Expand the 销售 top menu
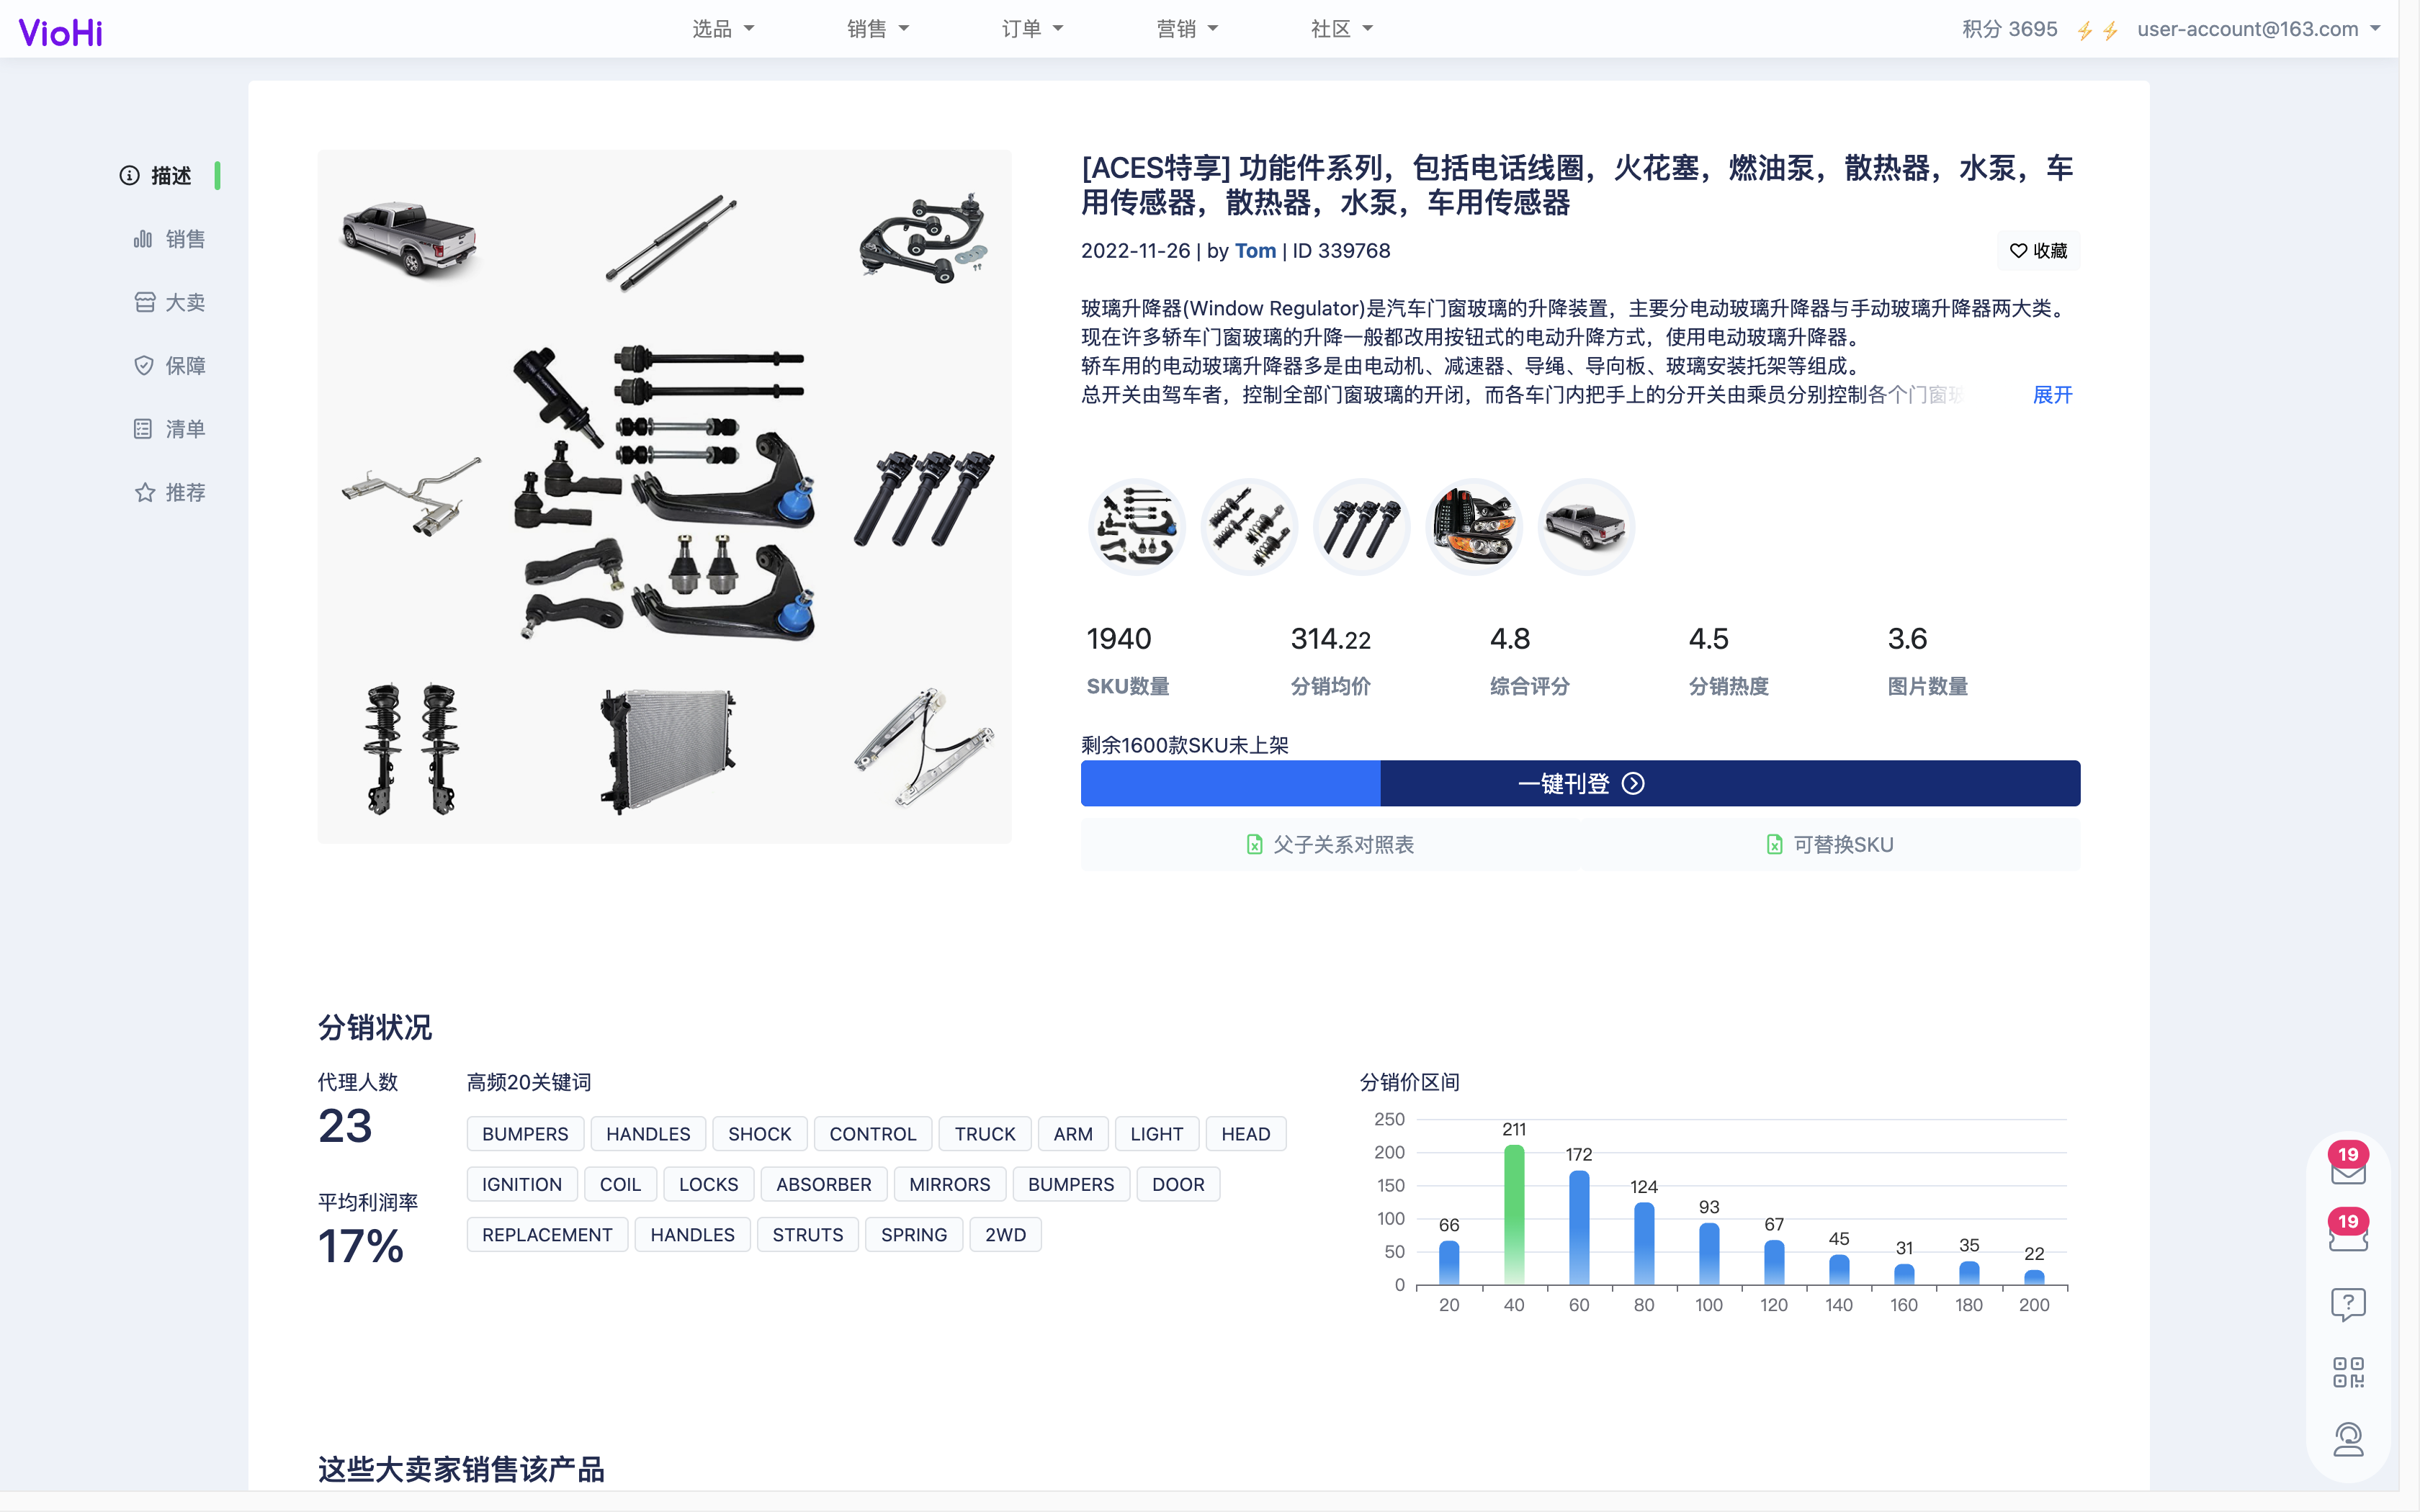The width and height of the screenshot is (2420, 1512). [x=878, y=29]
